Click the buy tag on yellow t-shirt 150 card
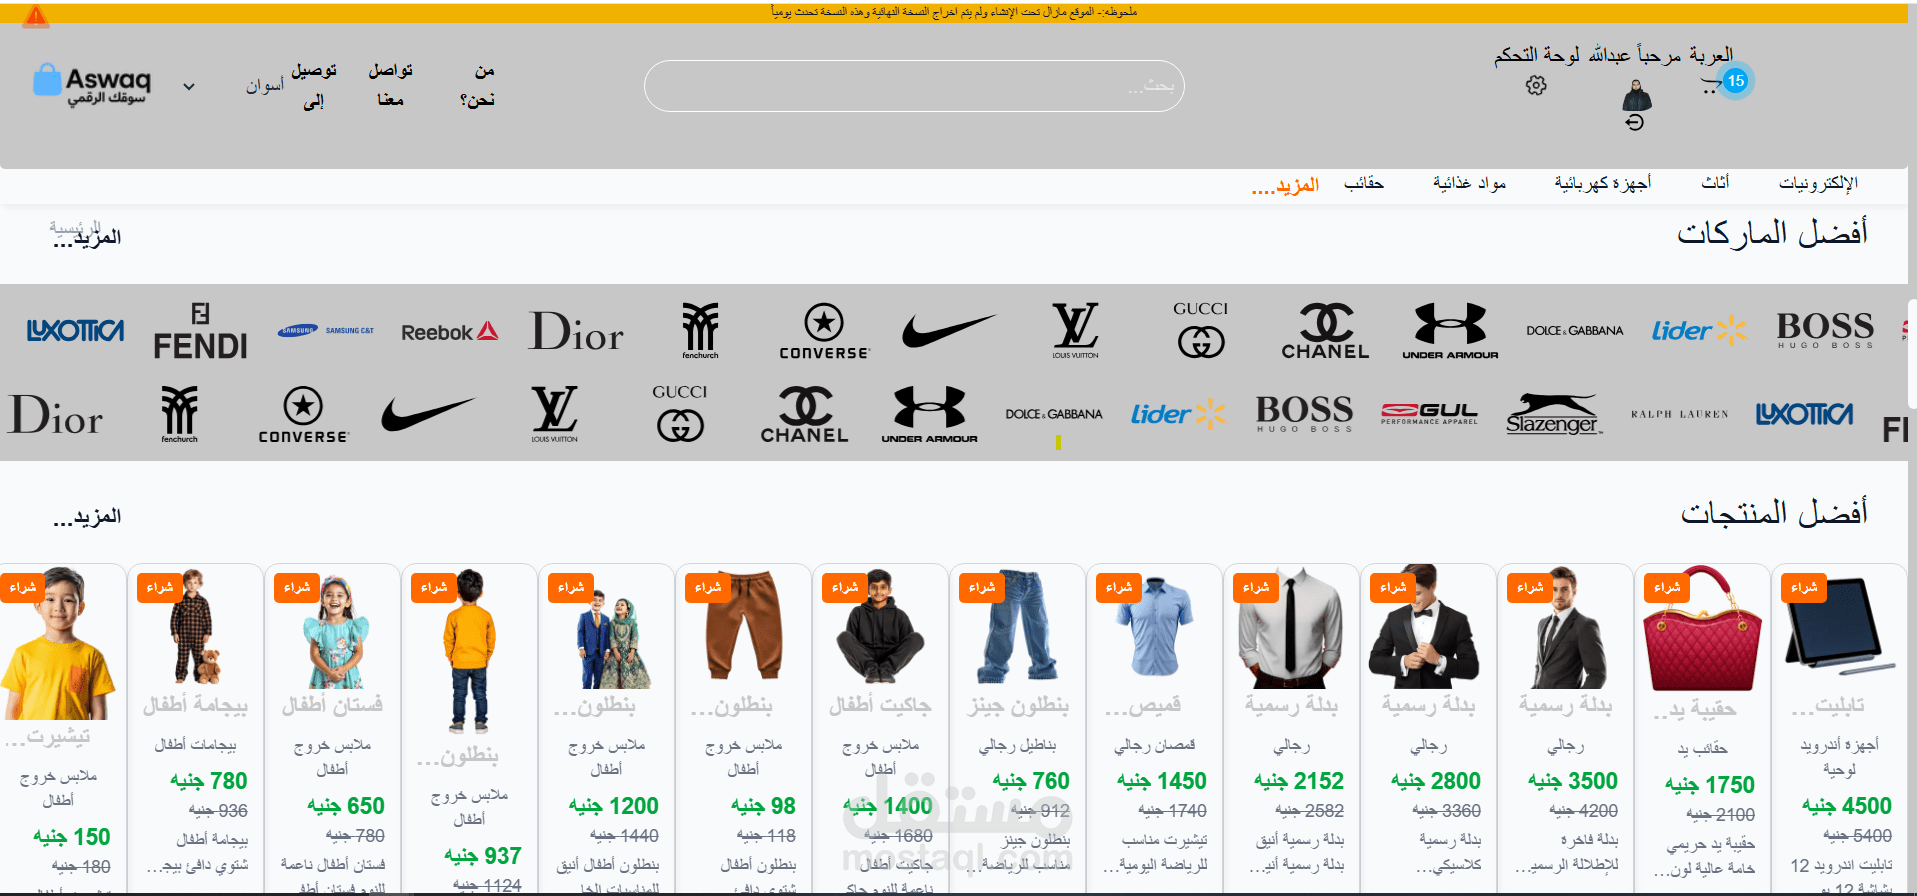This screenshot has width=1917, height=896. 22,588
